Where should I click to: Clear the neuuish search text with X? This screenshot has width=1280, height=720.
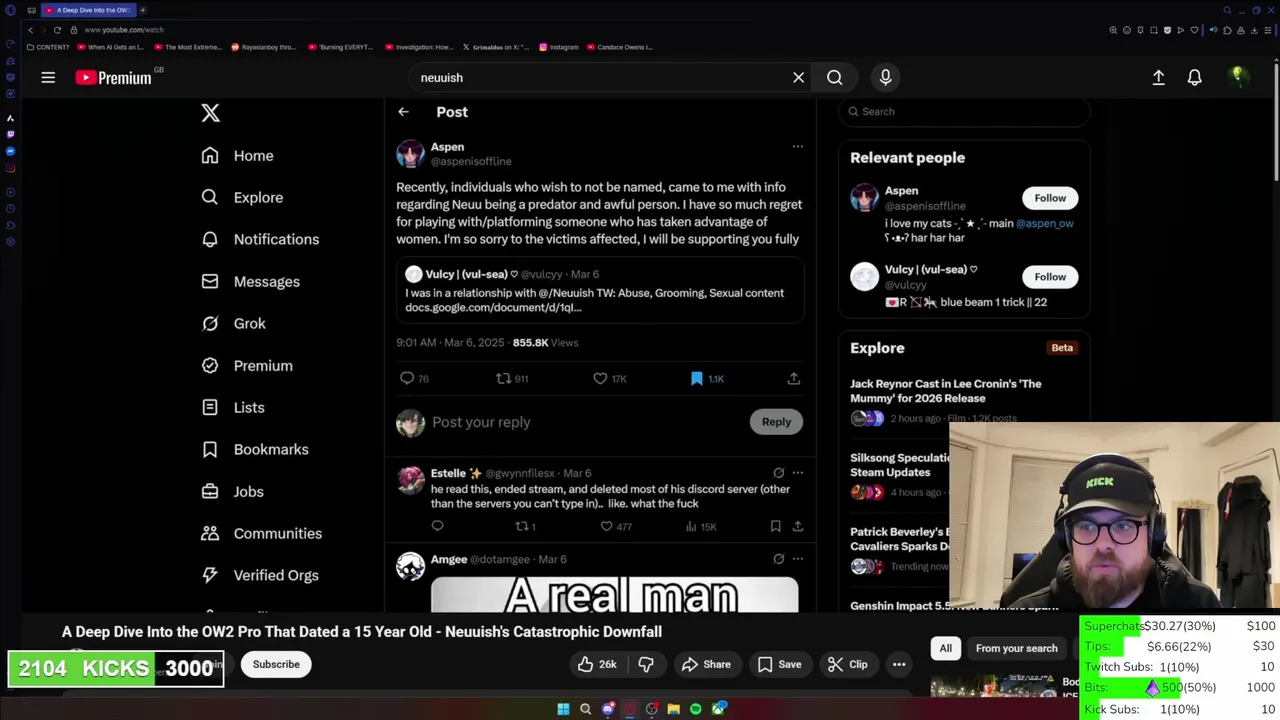pyautogui.click(x=798, y=77)
